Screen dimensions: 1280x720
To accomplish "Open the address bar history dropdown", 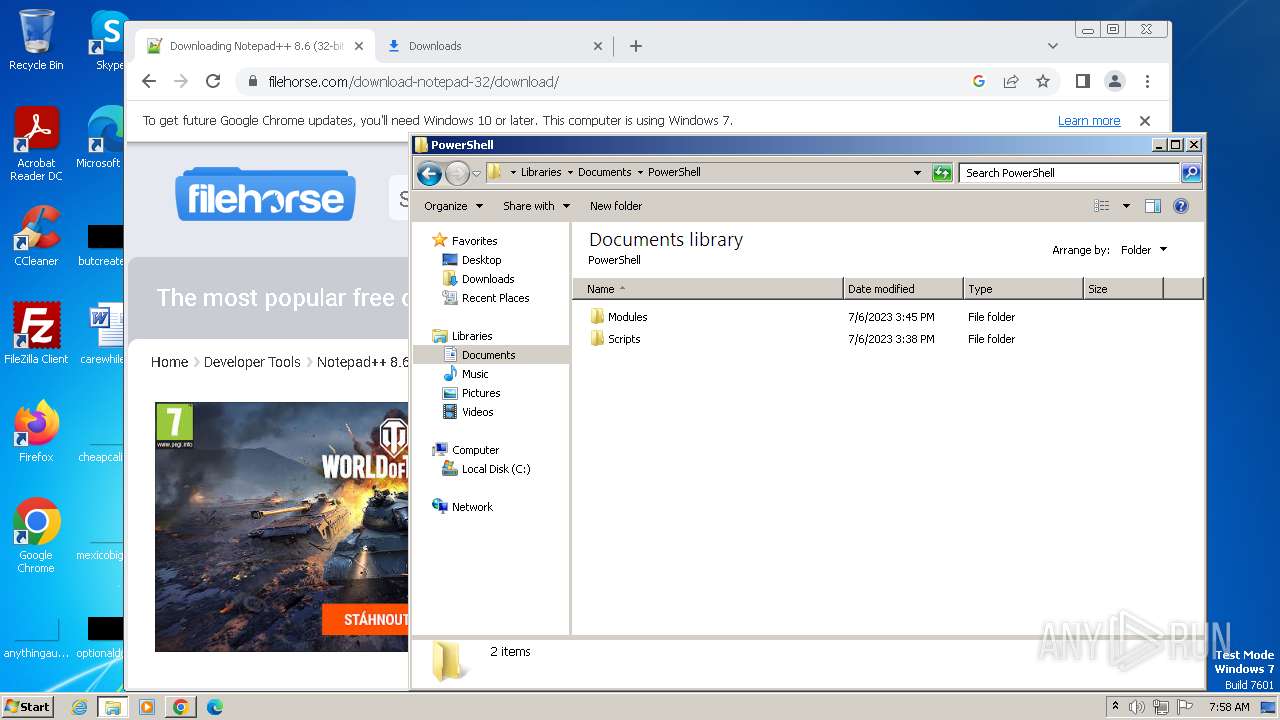I will tap(917, 173).
